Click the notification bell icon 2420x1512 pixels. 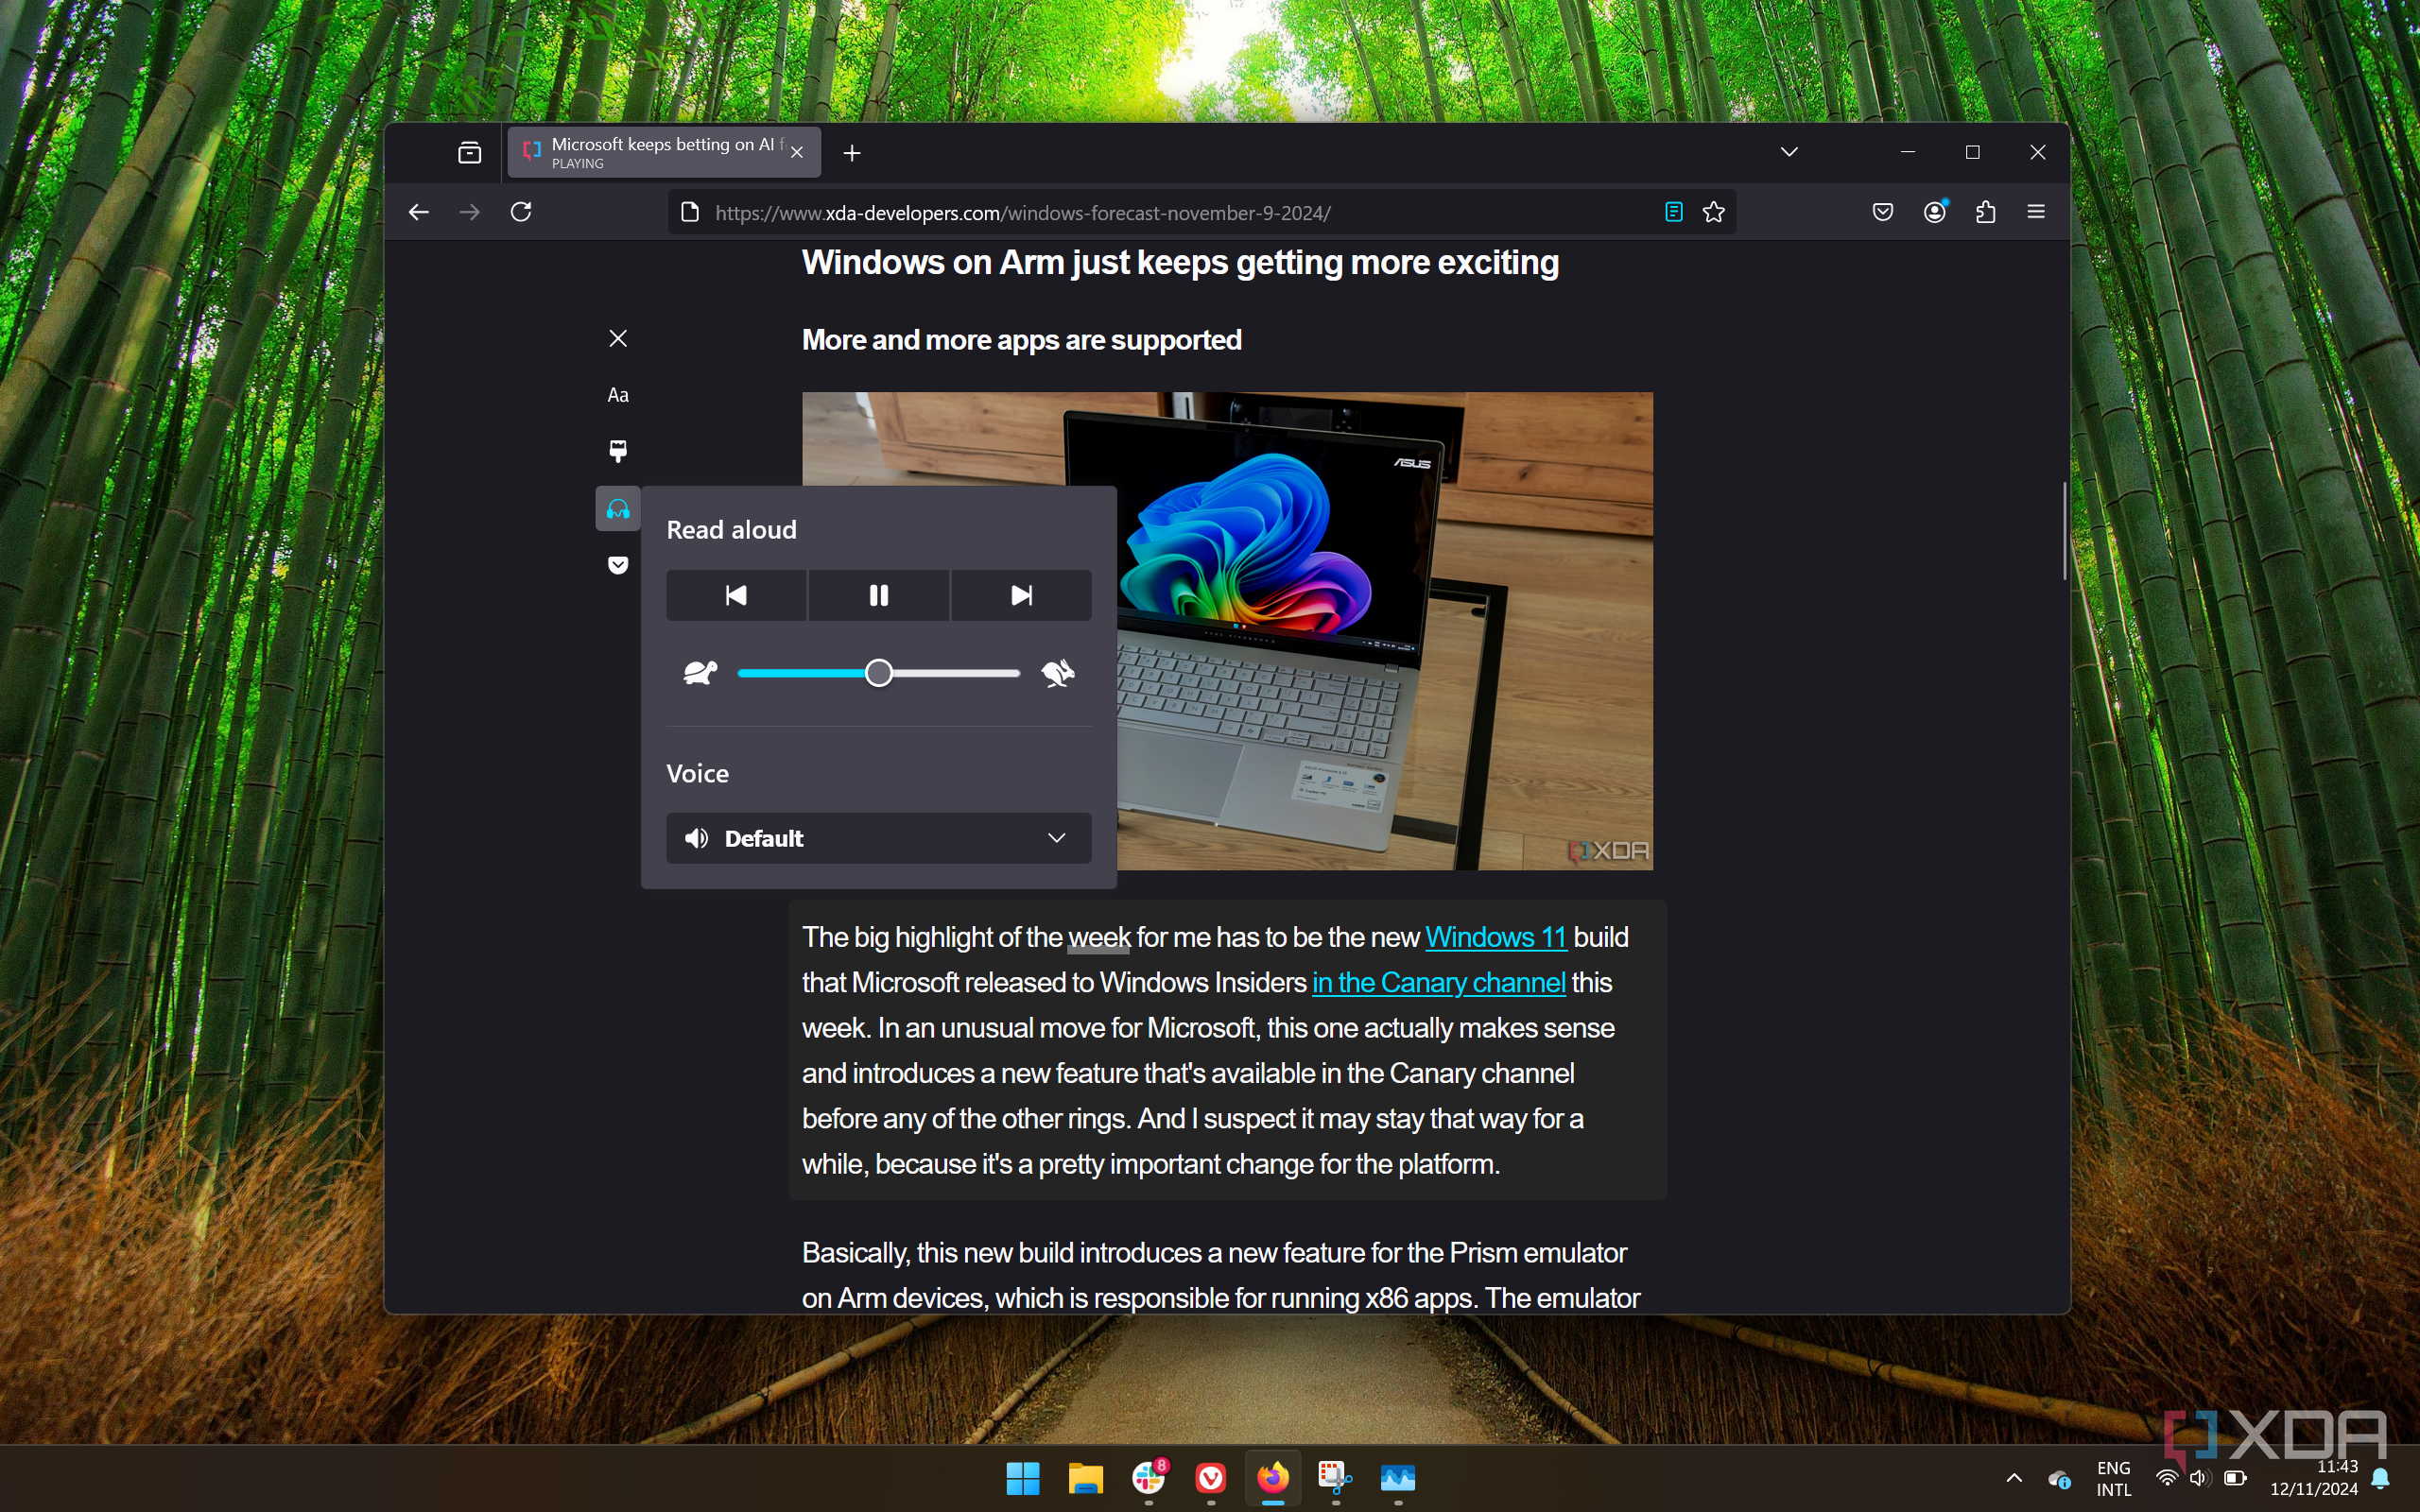click(2381, 1478)
